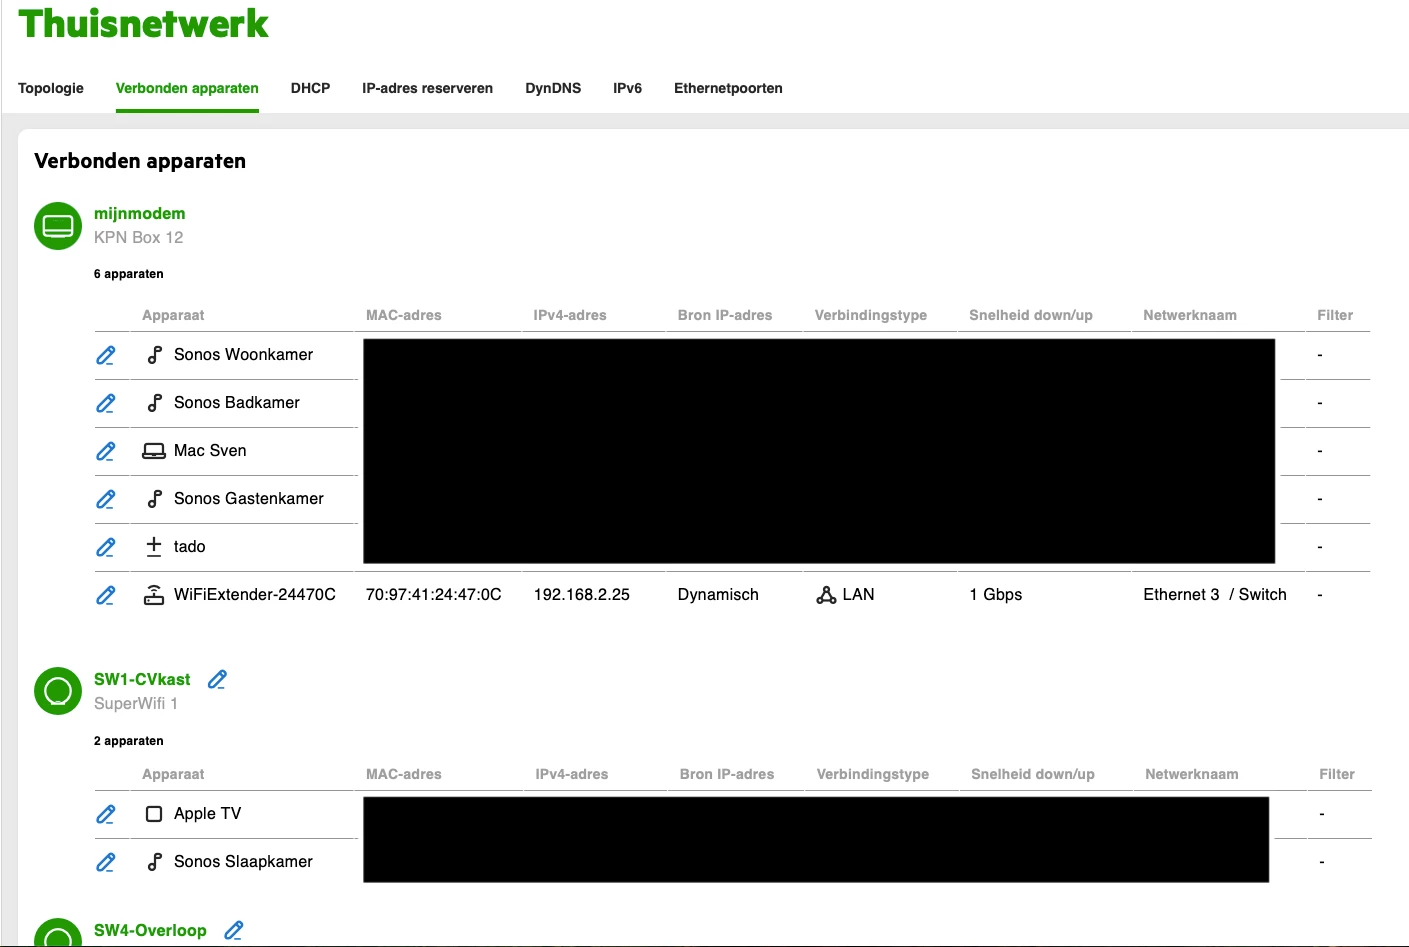Edit the Apple TV device

point(105,814)
